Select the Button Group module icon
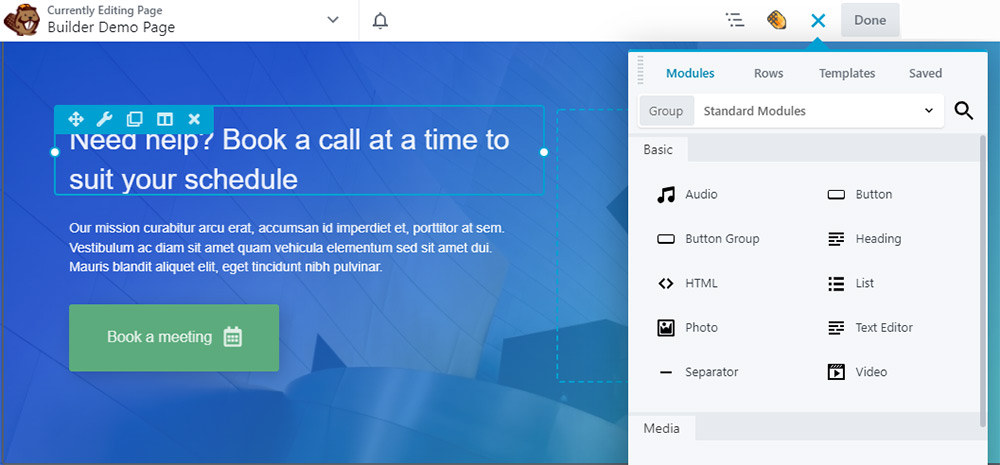Image resolution: width=1000 pixels, height=465 pixels. [666, 239]
